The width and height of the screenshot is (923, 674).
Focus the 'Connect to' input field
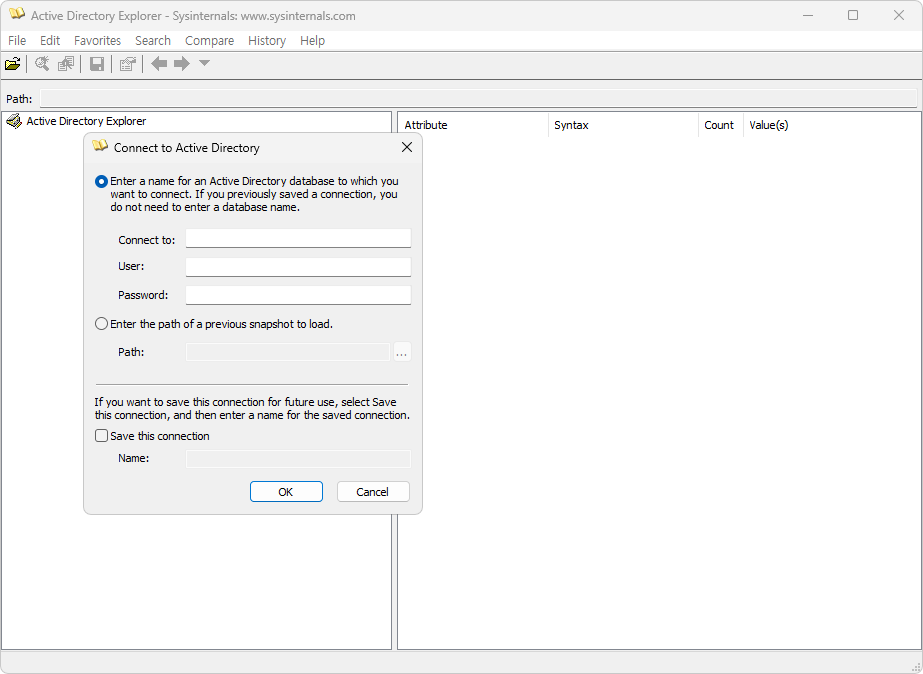point(298,238)
